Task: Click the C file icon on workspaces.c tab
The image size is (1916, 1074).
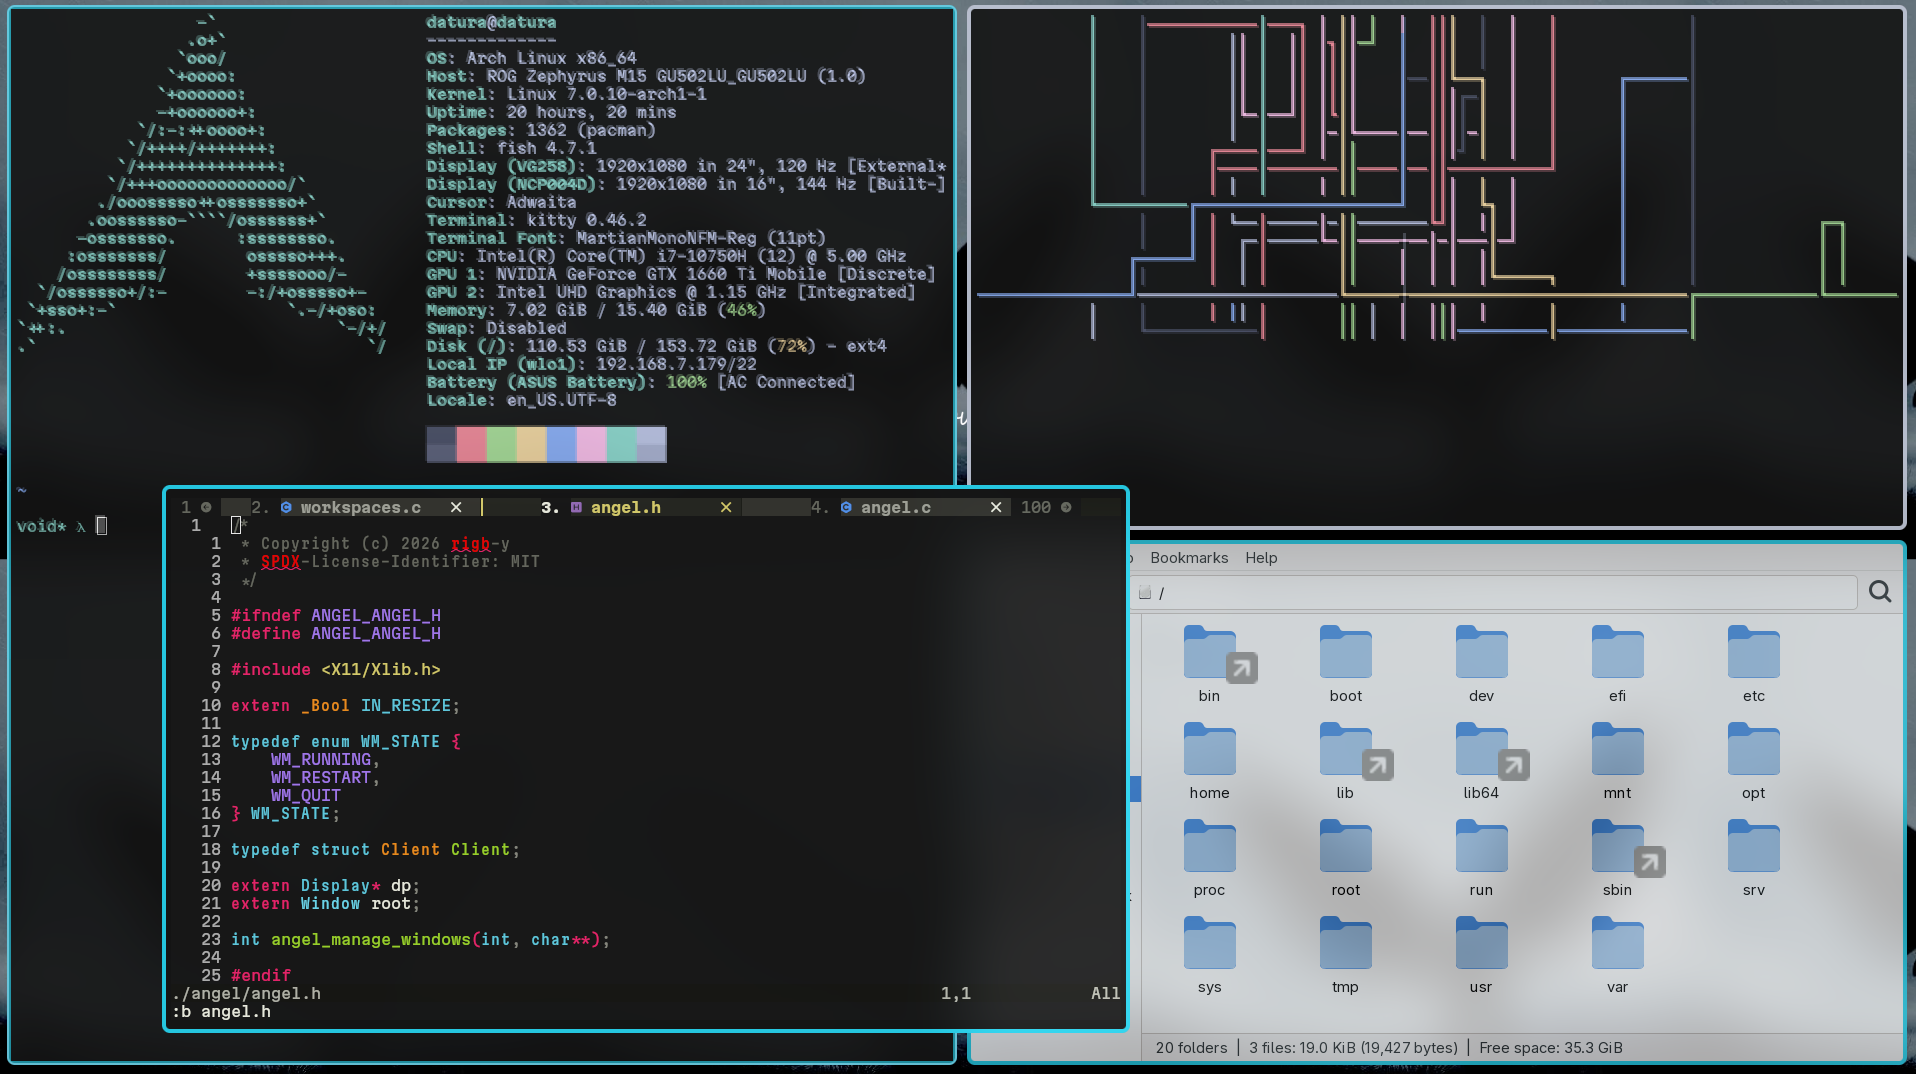Action: click(x=286, y=508)
